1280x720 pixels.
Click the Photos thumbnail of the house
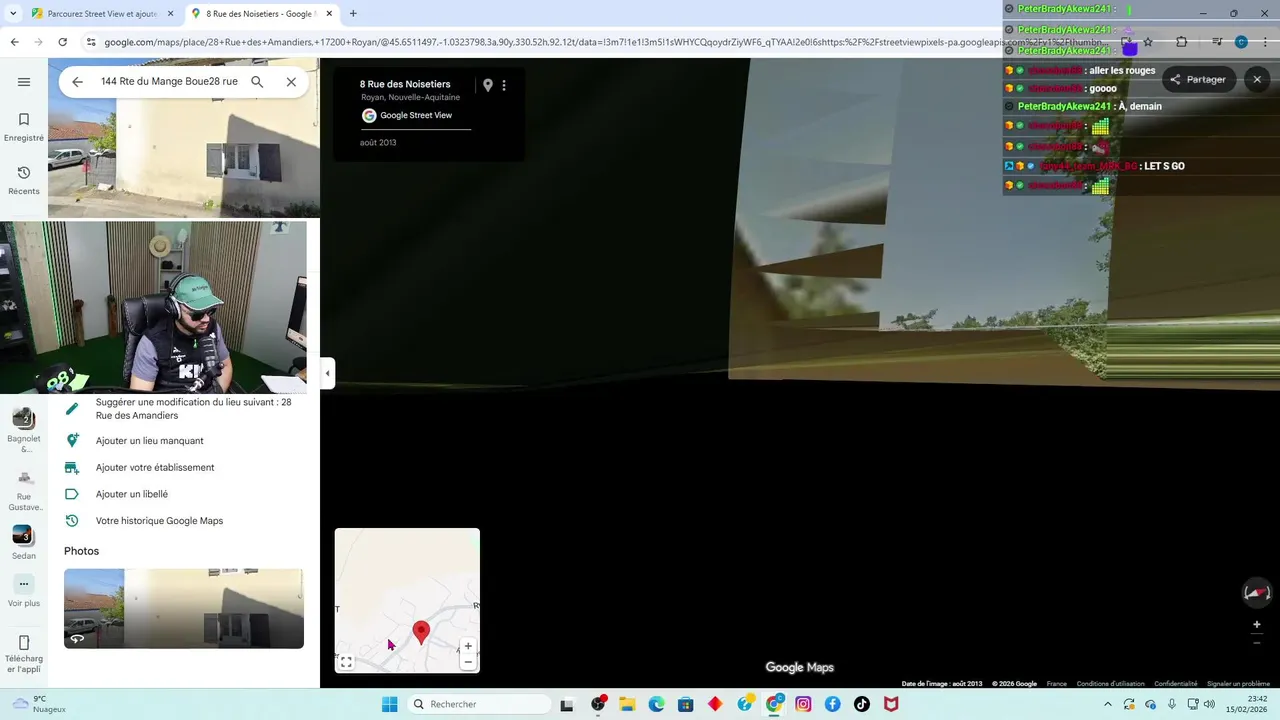point(184,608)
